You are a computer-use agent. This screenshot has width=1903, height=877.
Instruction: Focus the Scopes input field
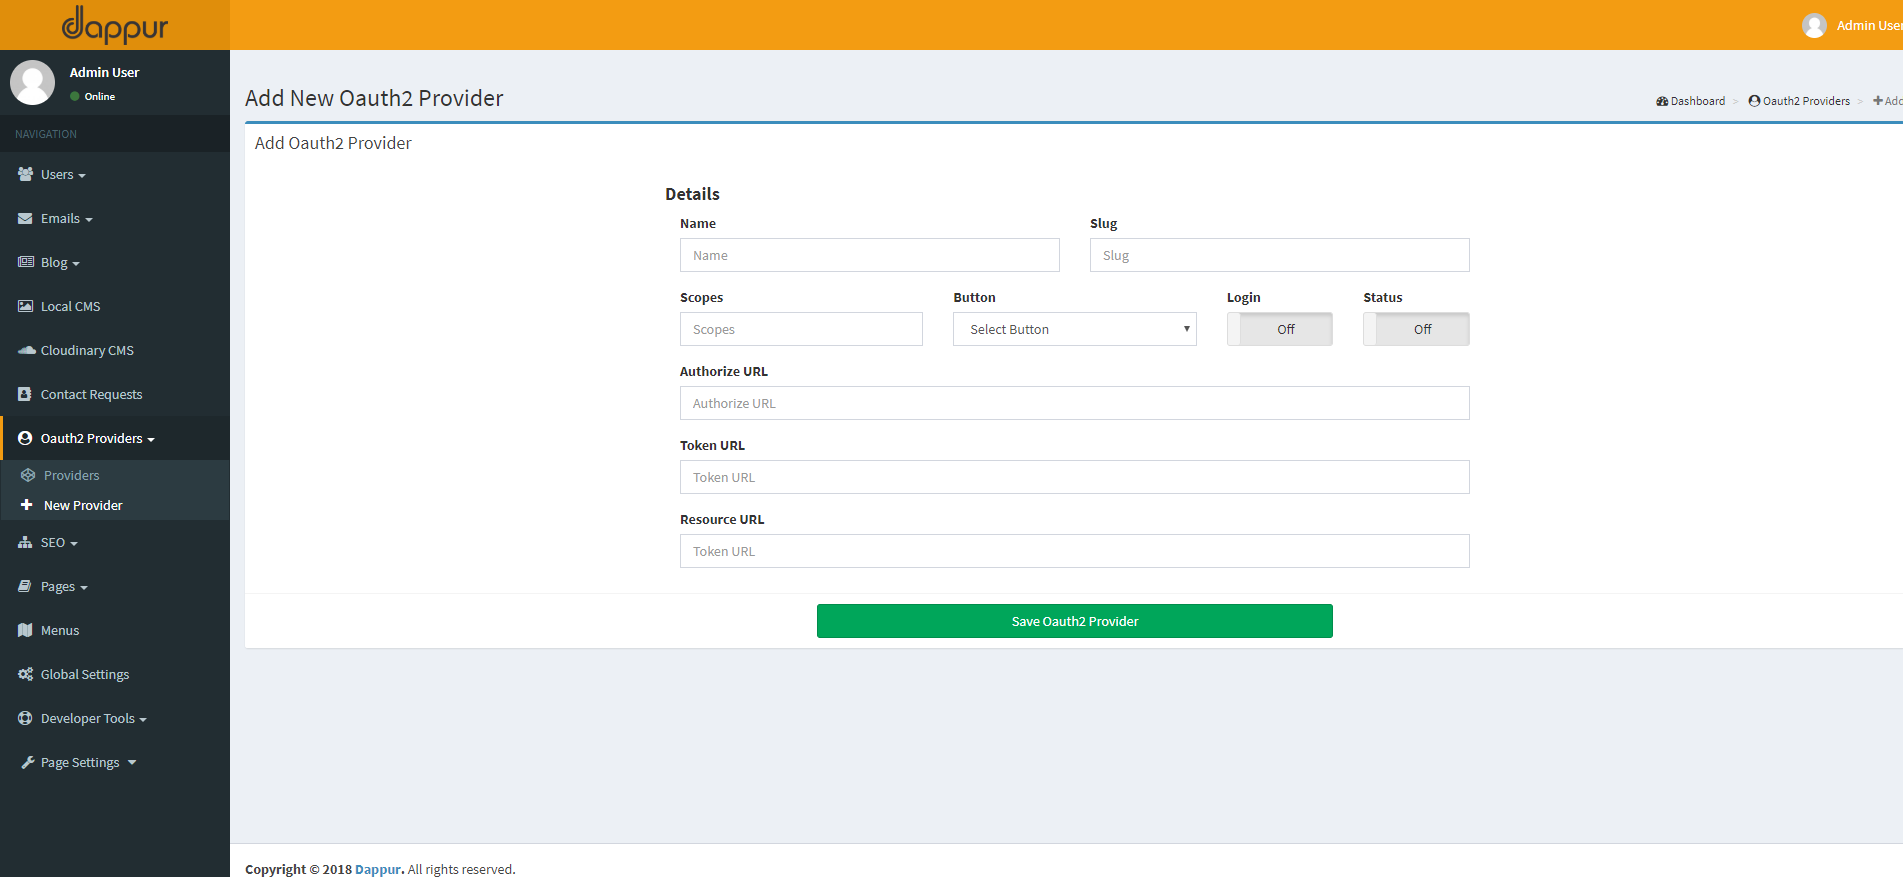click(x=801, y=329)
